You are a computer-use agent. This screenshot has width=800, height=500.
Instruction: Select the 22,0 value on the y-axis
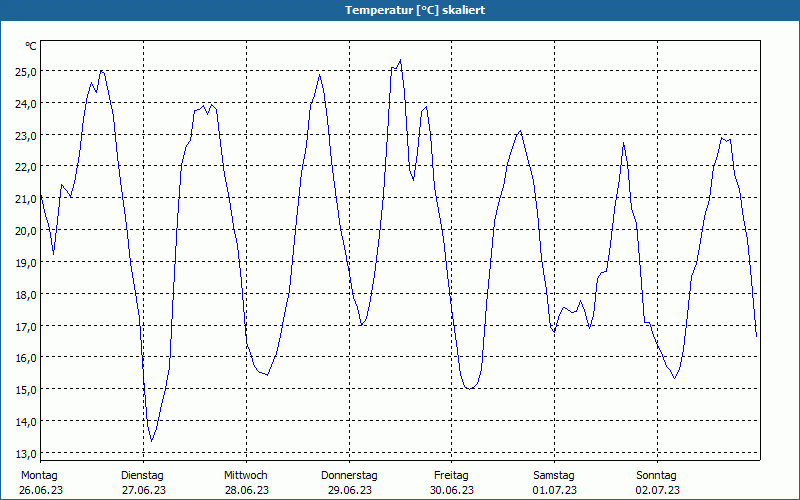pyautogui.click(x=25, y=166)
